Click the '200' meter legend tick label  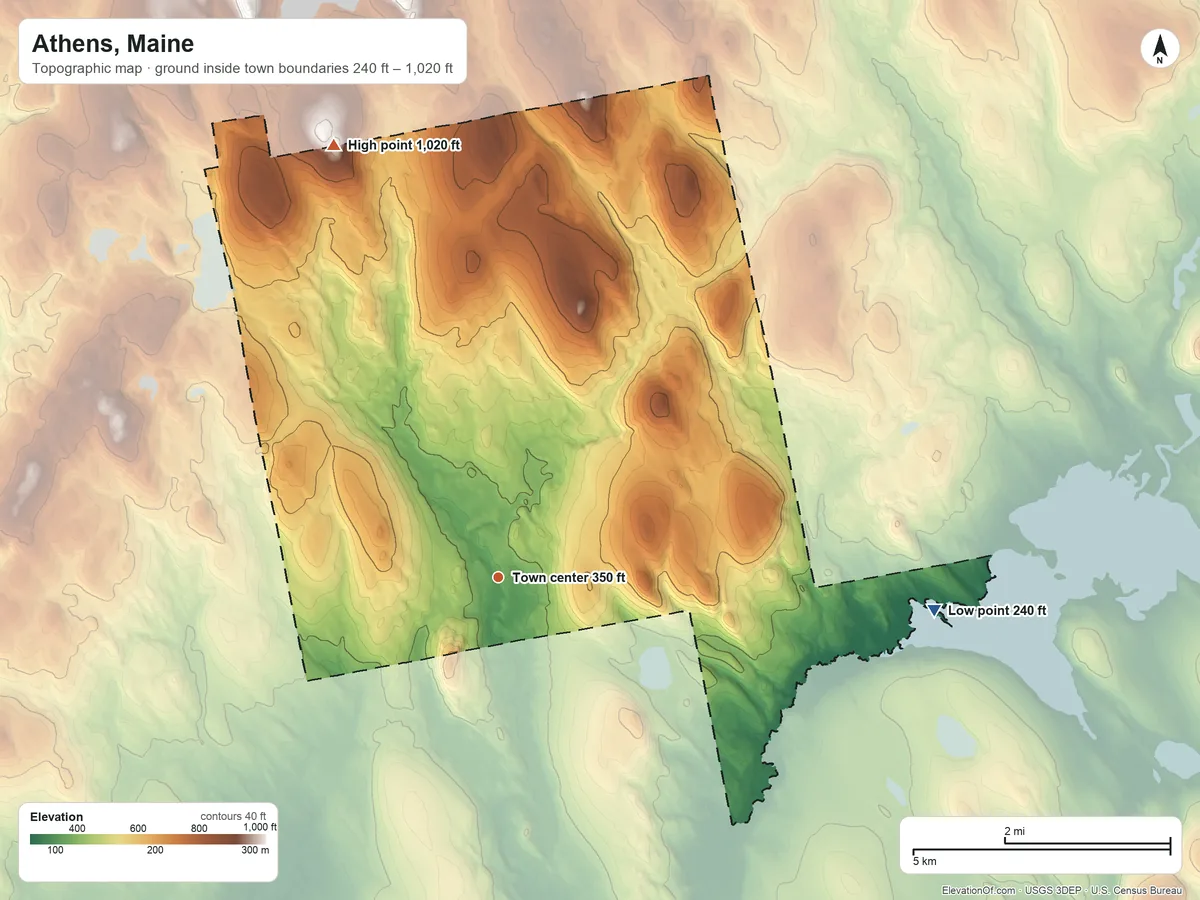tap(155, 850)
